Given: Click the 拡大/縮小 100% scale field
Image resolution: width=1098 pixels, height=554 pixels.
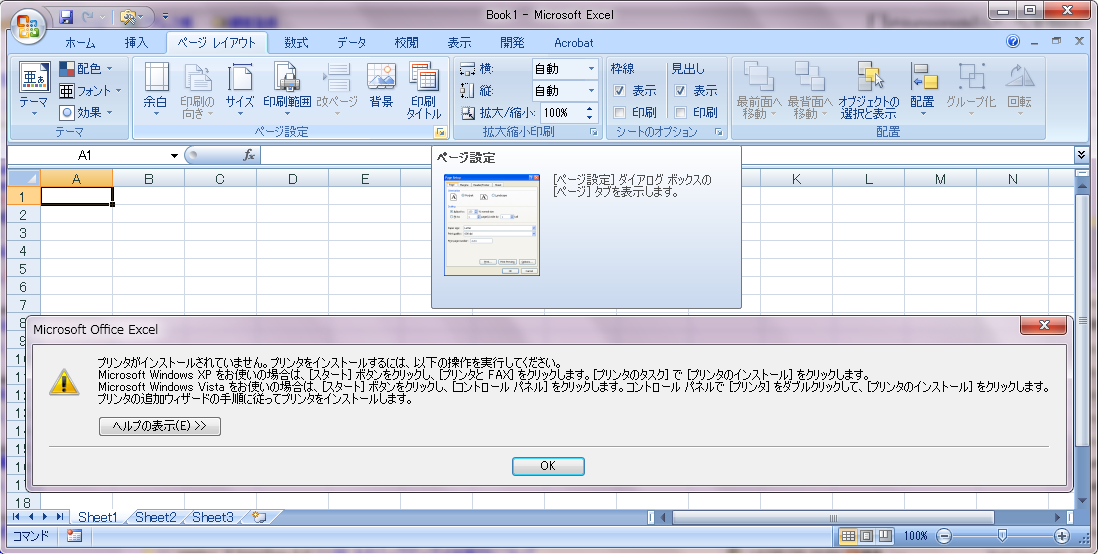Looking at the screenshot, I should [x=562, y=112].
